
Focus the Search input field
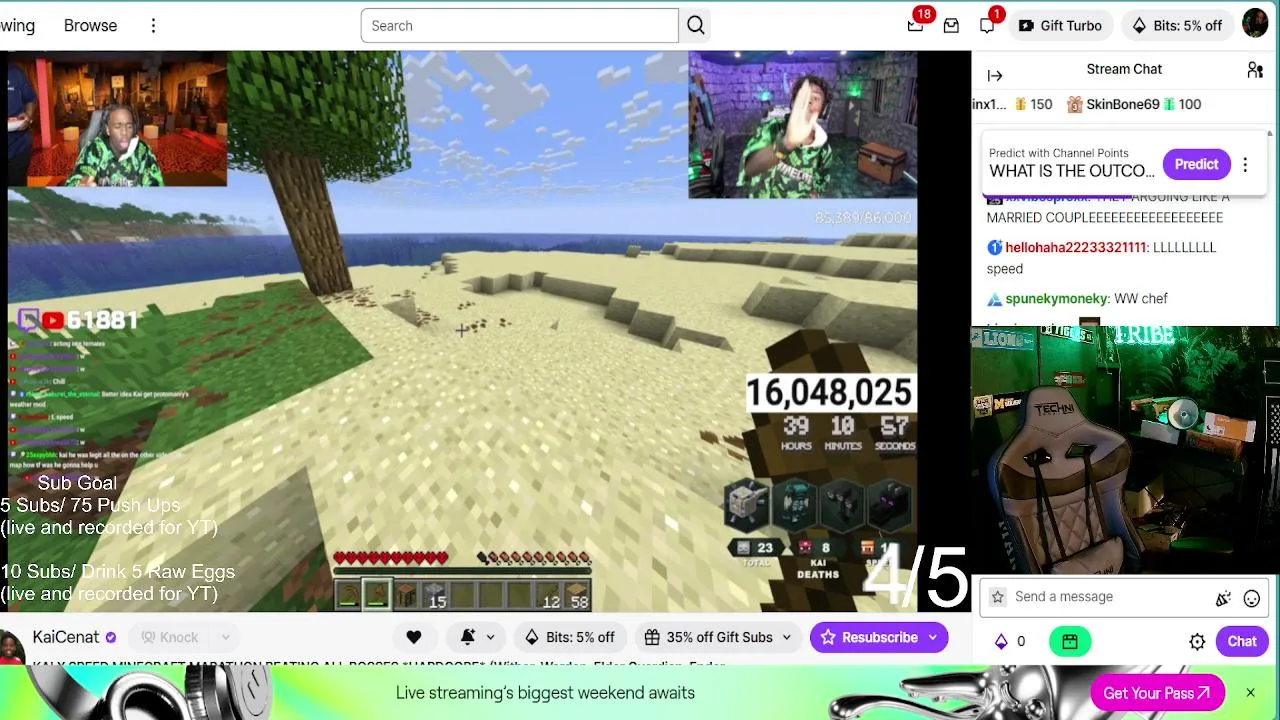tap(520, 26)
